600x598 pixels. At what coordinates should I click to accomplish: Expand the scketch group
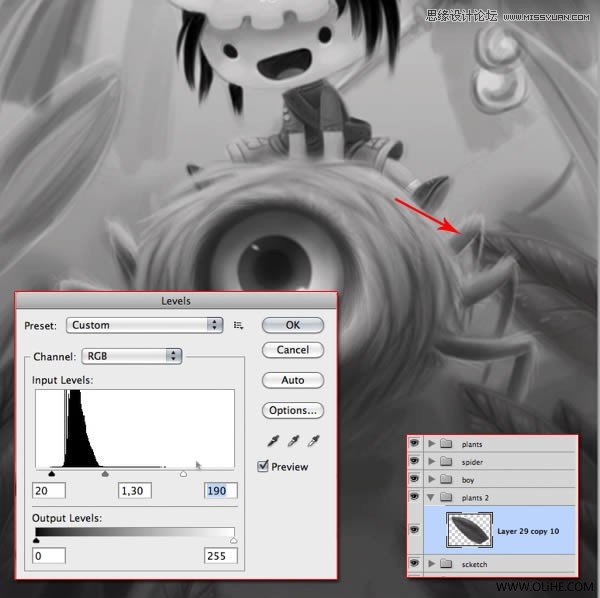tap(431, 564)
